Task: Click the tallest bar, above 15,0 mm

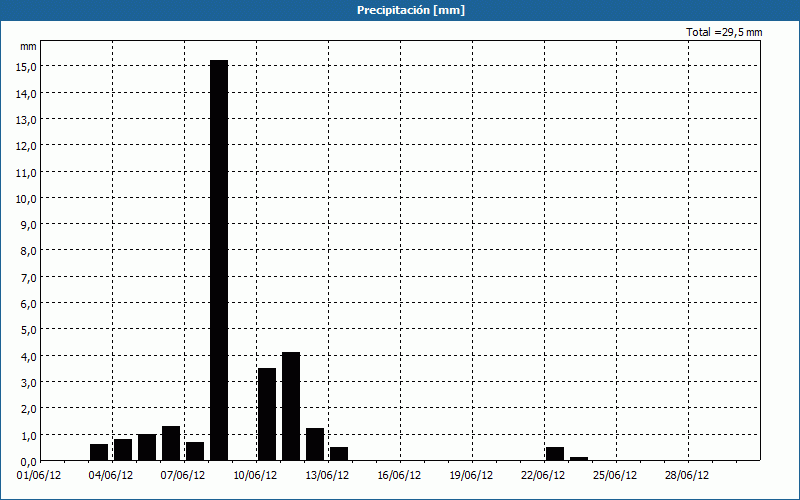Action: click(219, 260)
